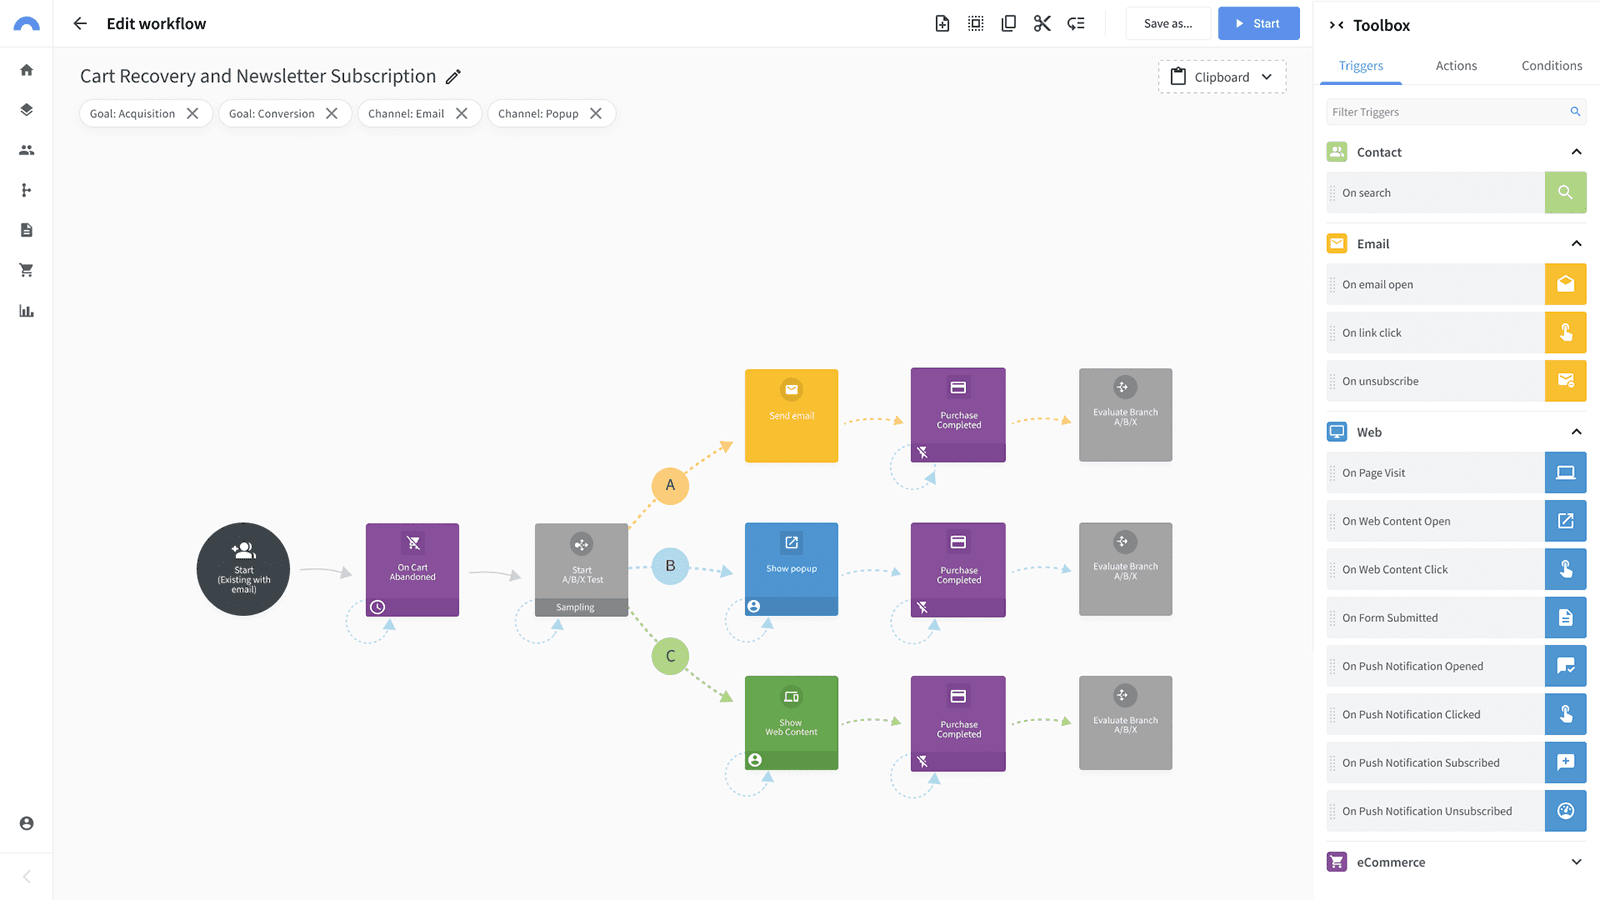
Task: Click inside the Filter Triggers search field
Action: (x=1440, y=111)
